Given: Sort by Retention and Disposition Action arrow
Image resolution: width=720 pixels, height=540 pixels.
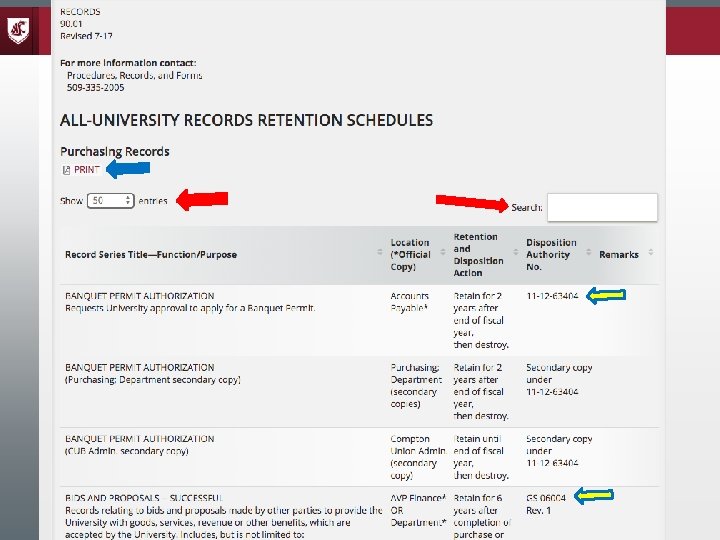Looking at the screenshot, I should (516, 252).
